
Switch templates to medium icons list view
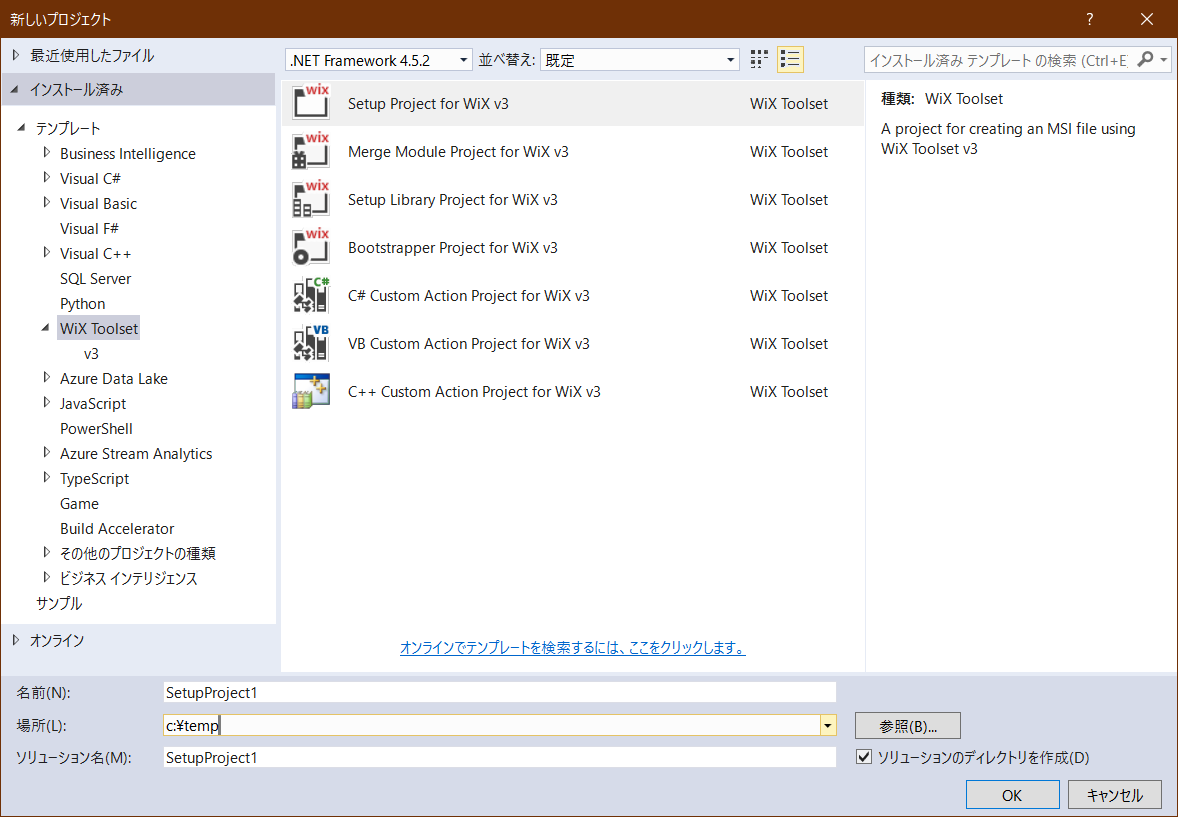click(790, 59)
